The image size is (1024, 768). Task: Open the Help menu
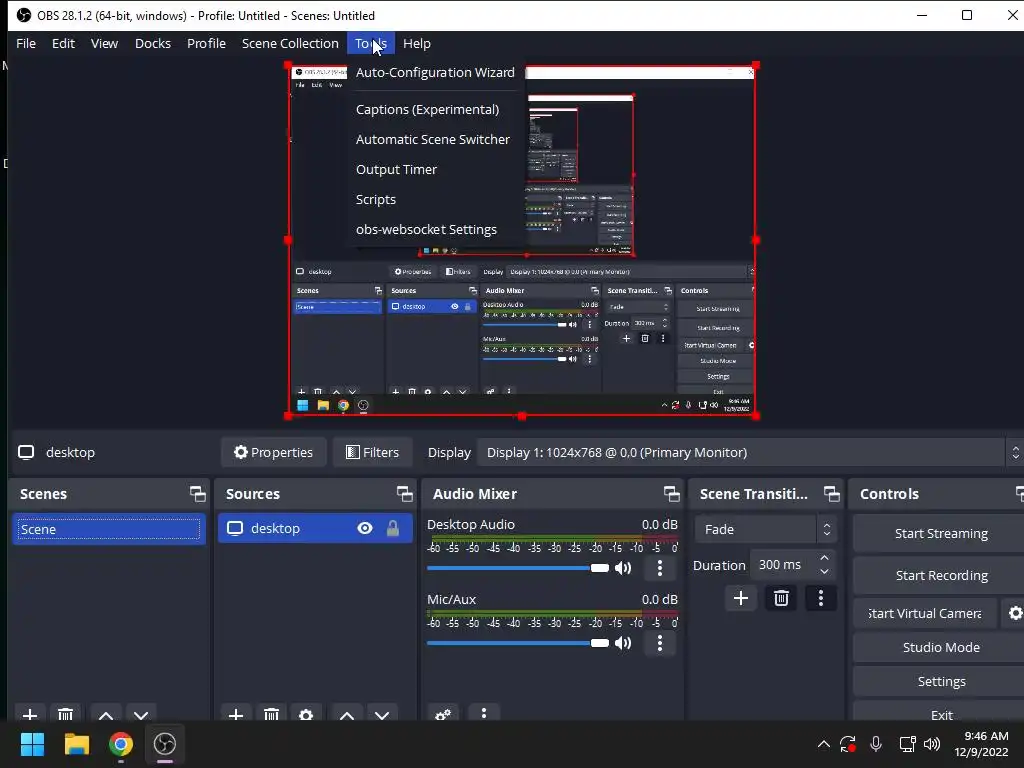[417, 43]
